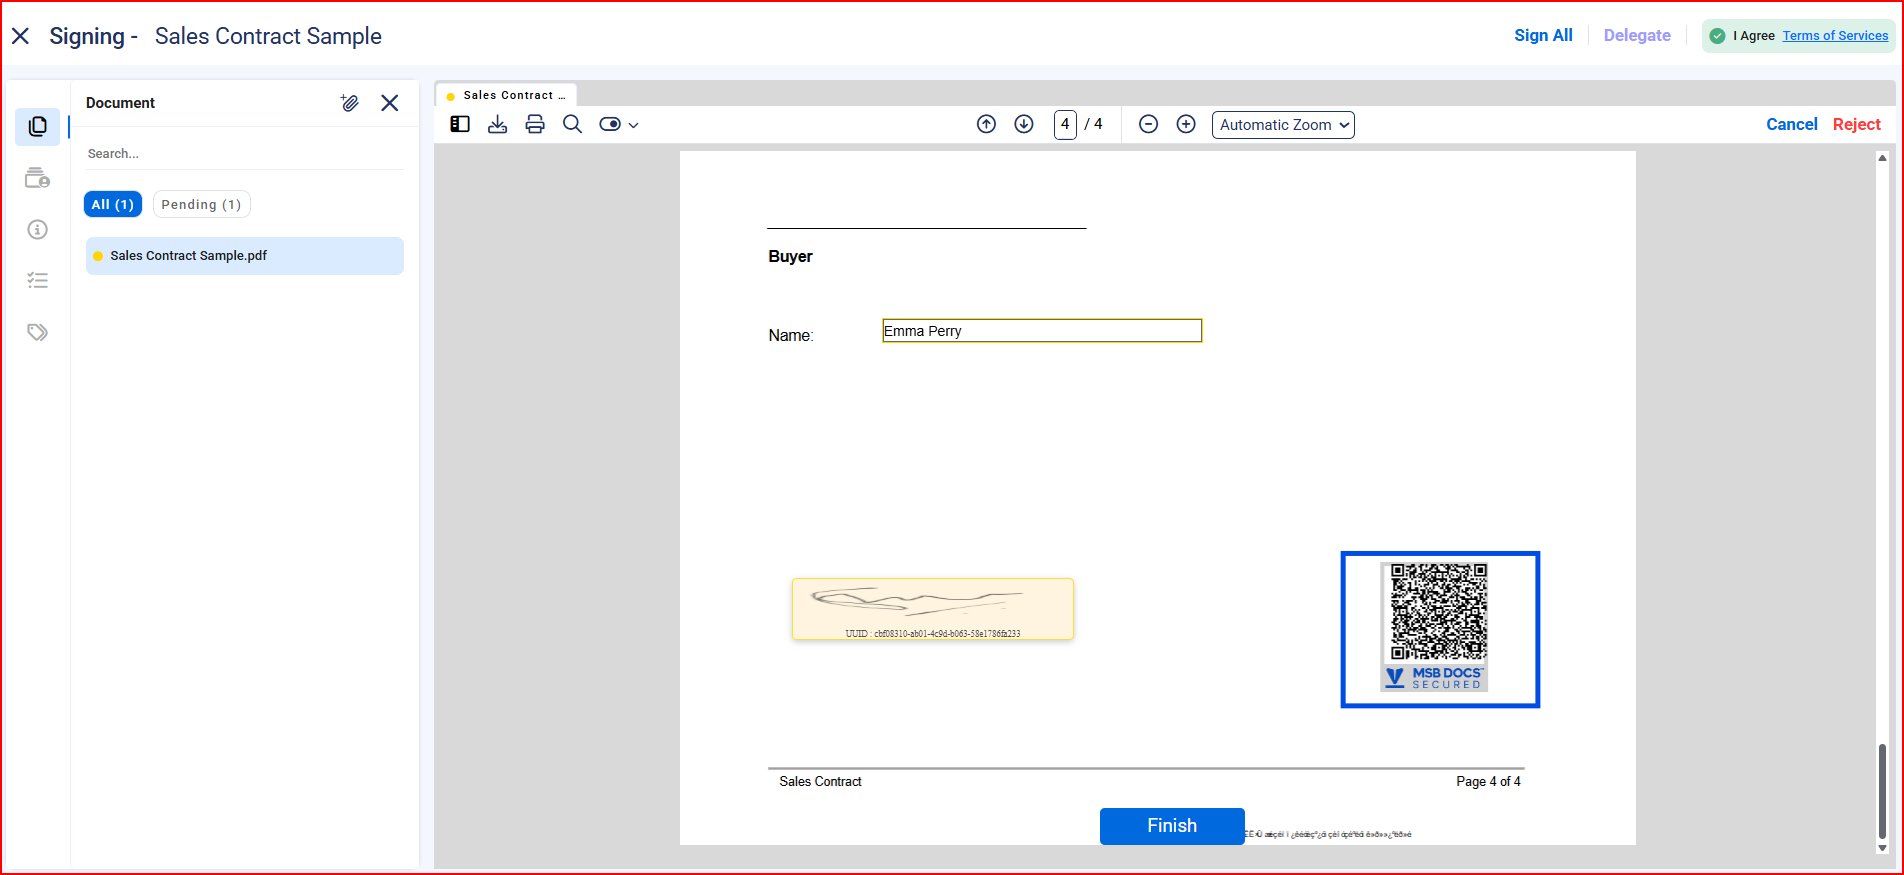Click the attachment pen icon in Document panel
The image size is (1904, 875).
[349, 103]
